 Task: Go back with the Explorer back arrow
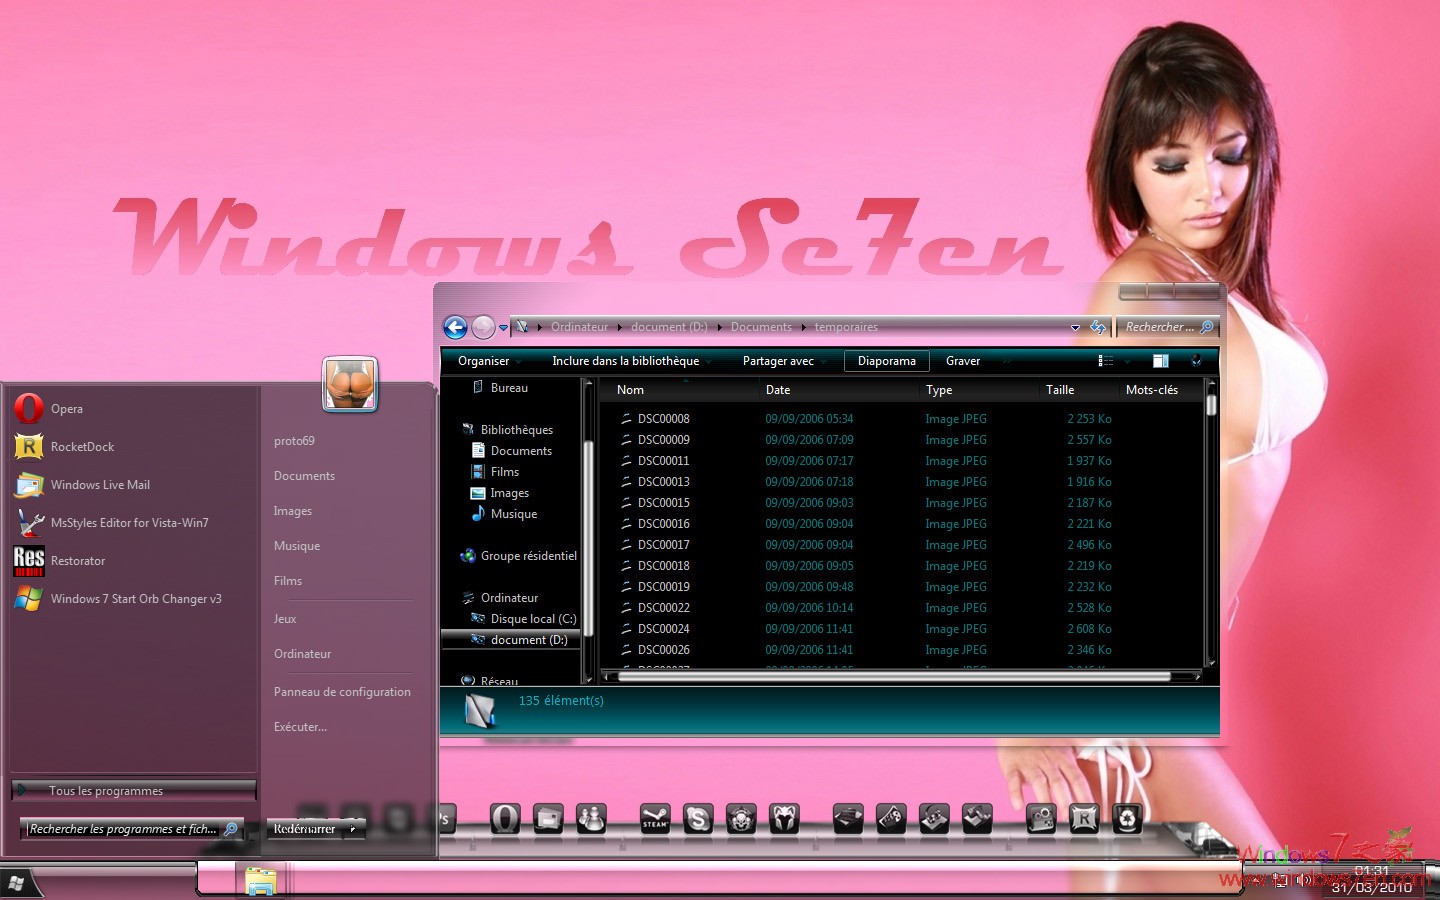[x=455, y=327]
